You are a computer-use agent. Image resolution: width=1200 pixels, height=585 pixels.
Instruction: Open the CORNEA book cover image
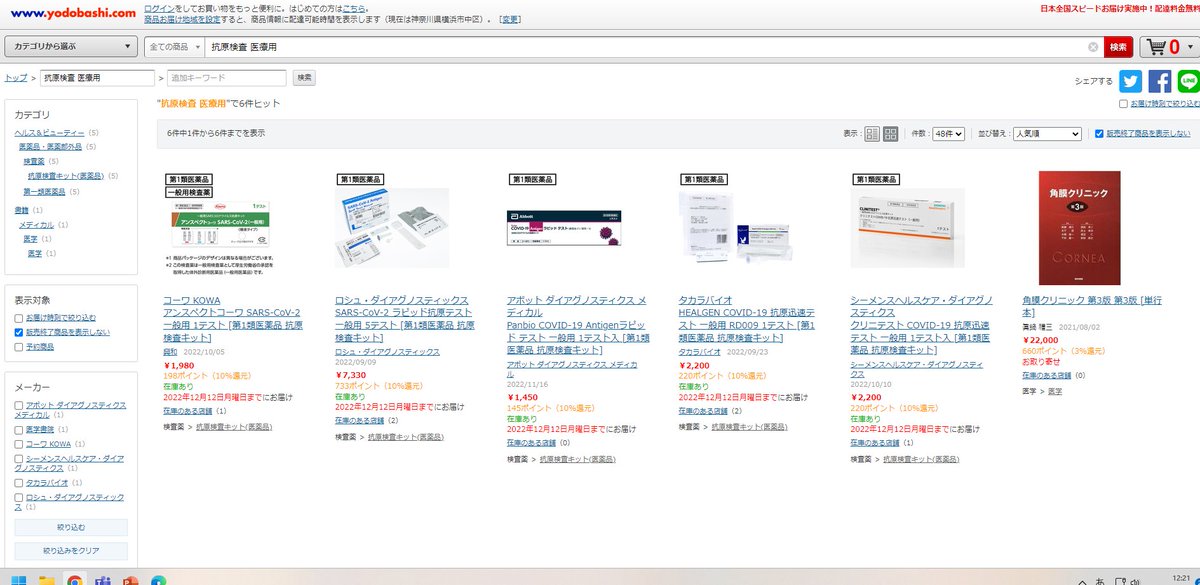point(1080,228)
